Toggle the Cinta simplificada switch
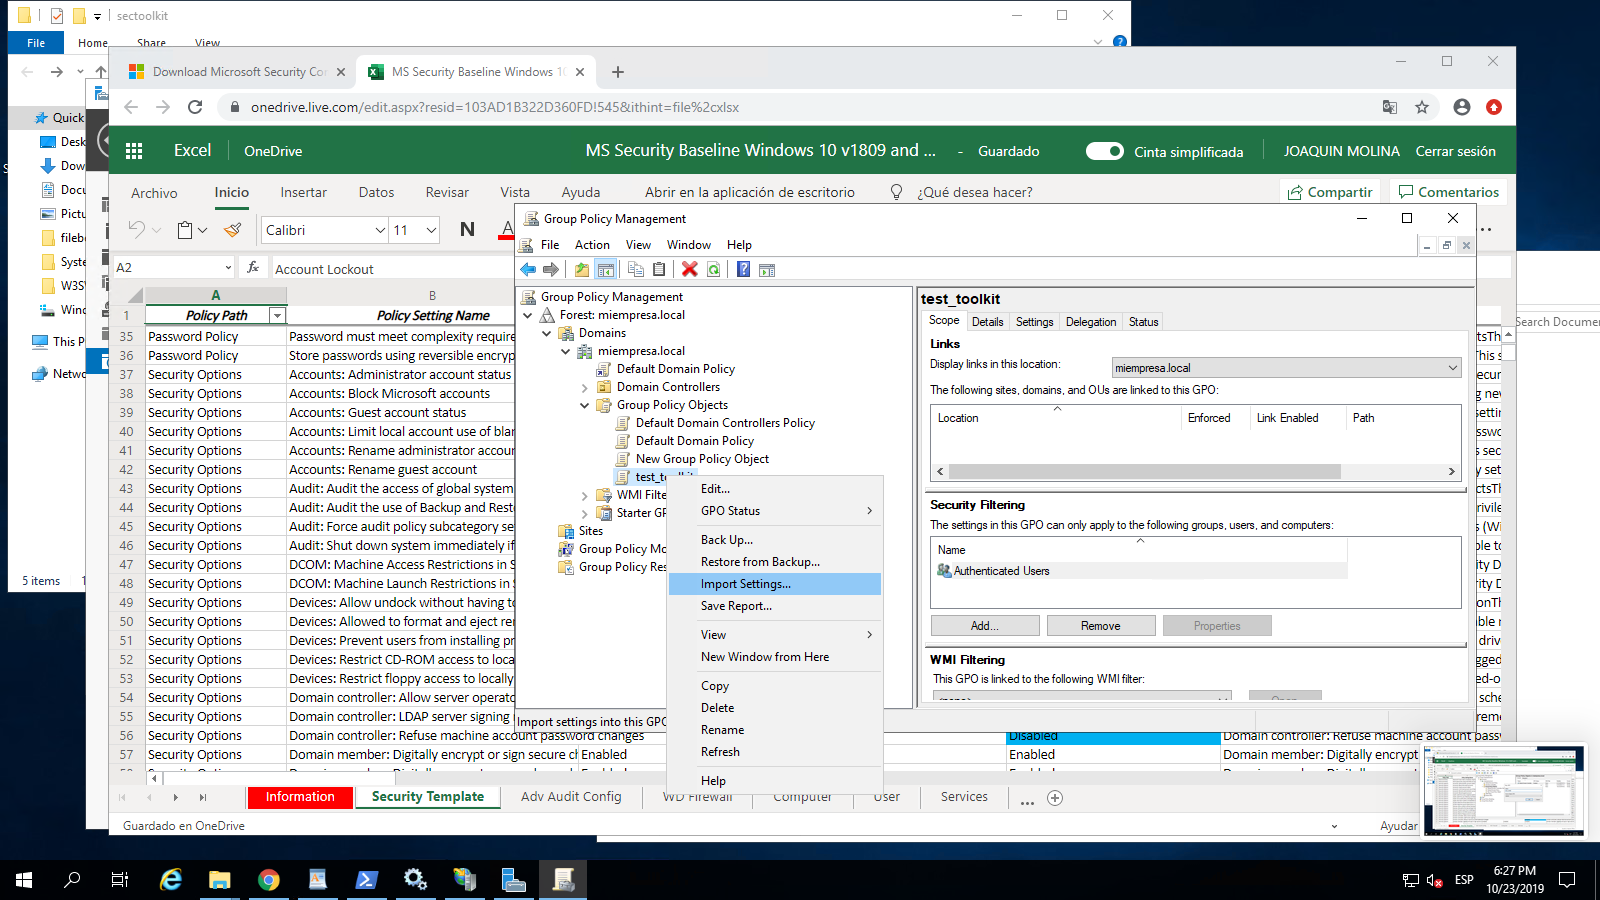 [1105, 151]
